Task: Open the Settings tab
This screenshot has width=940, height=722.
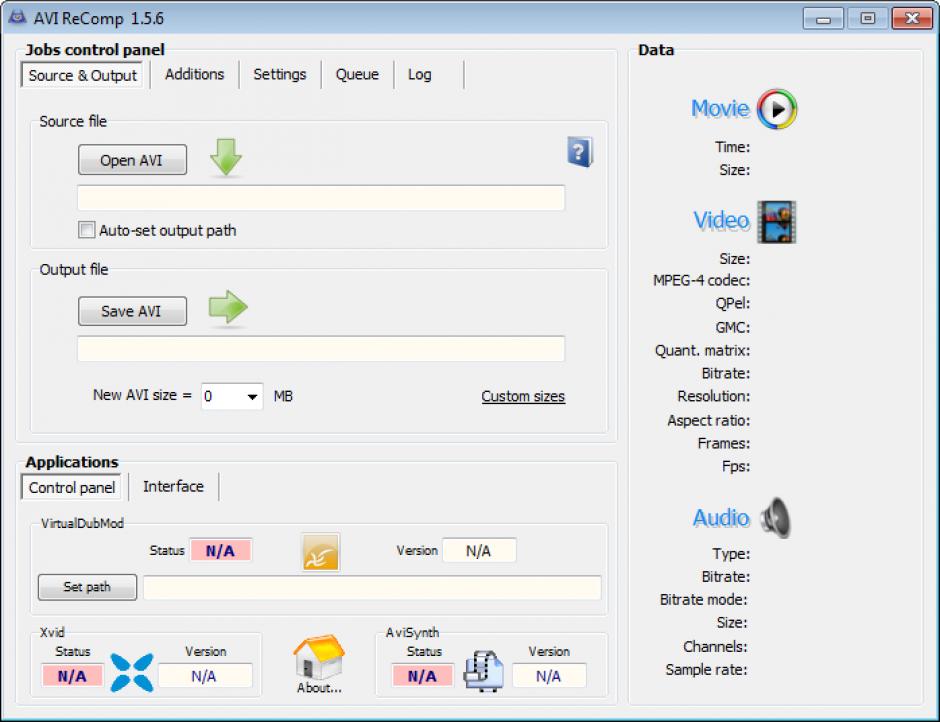Action: 279,74
